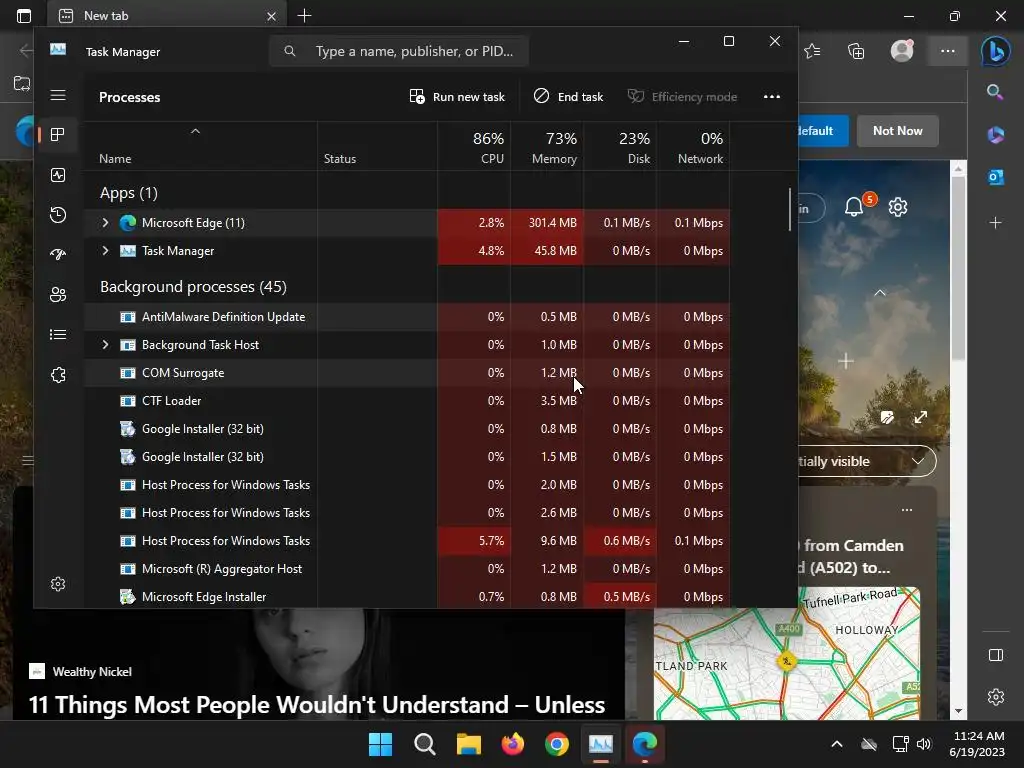Open Startup apps icon in sidebar
The image size is (1024, 768).
click(58, 255)
